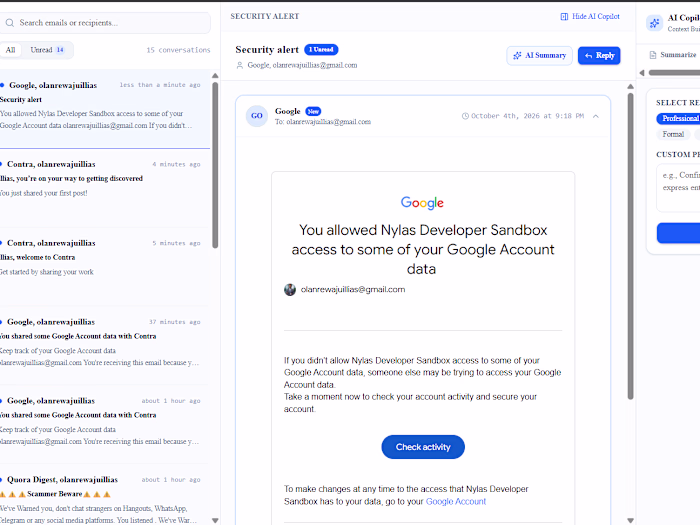Screen dimensions: 700x525
Task: Click the AI Summary button
Action: coord(539,56)
